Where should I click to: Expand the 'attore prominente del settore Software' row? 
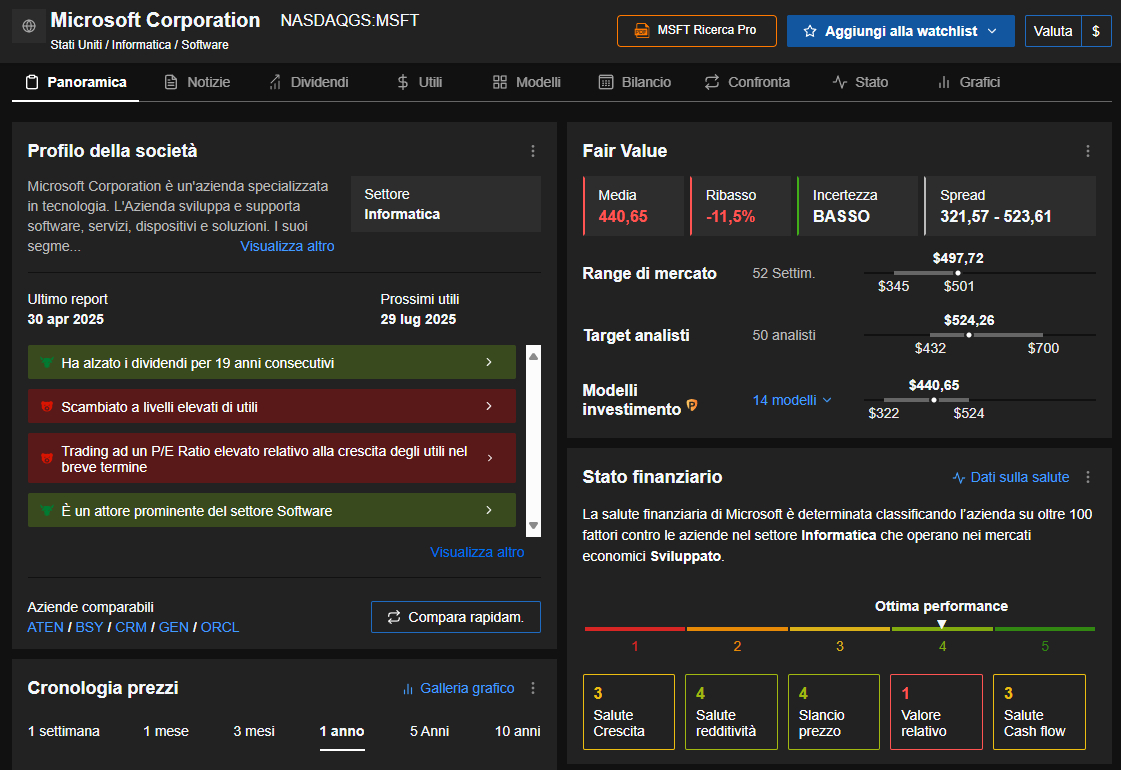click(x=272, y=510)
